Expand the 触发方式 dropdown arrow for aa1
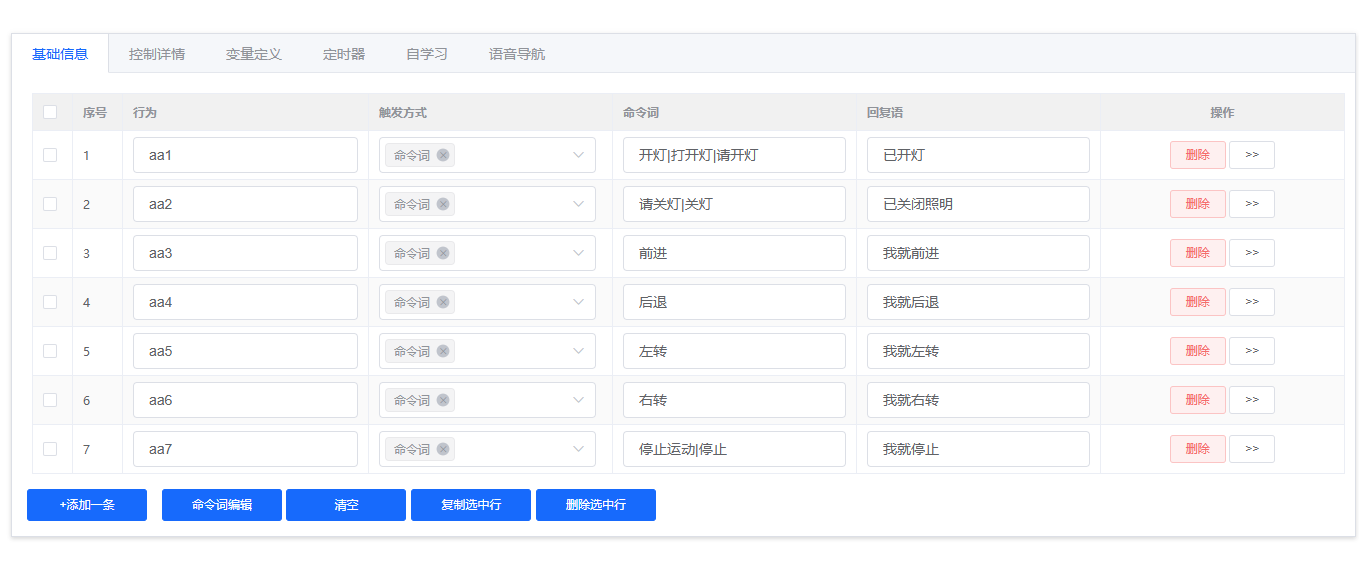Screen dimensions: 1359x564 click(578, 155)
